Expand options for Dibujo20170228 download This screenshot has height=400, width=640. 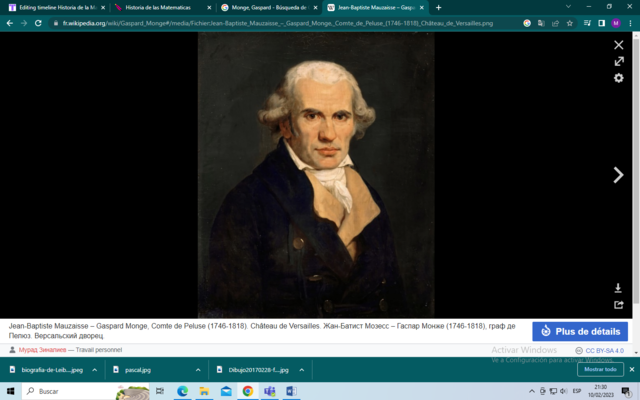[x=302, y=370]
